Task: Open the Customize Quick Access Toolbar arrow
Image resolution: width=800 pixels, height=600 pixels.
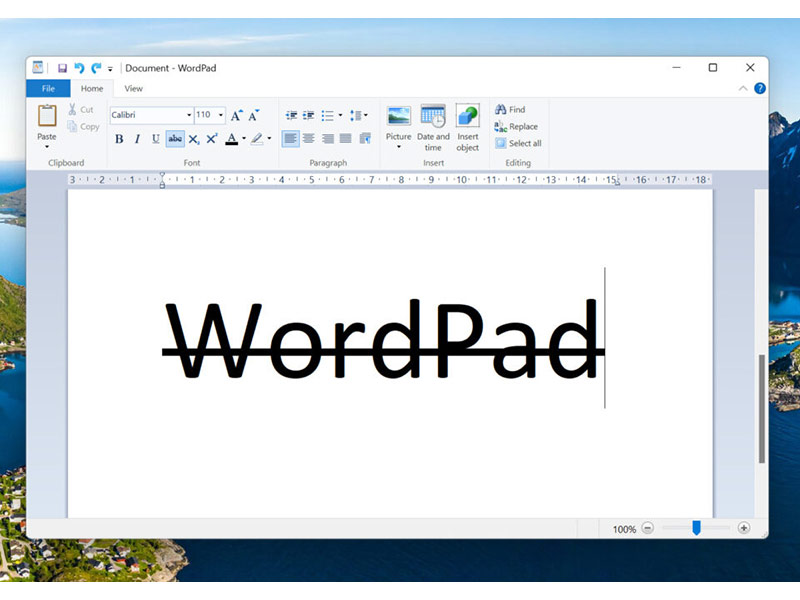Action: pos(110,69)
